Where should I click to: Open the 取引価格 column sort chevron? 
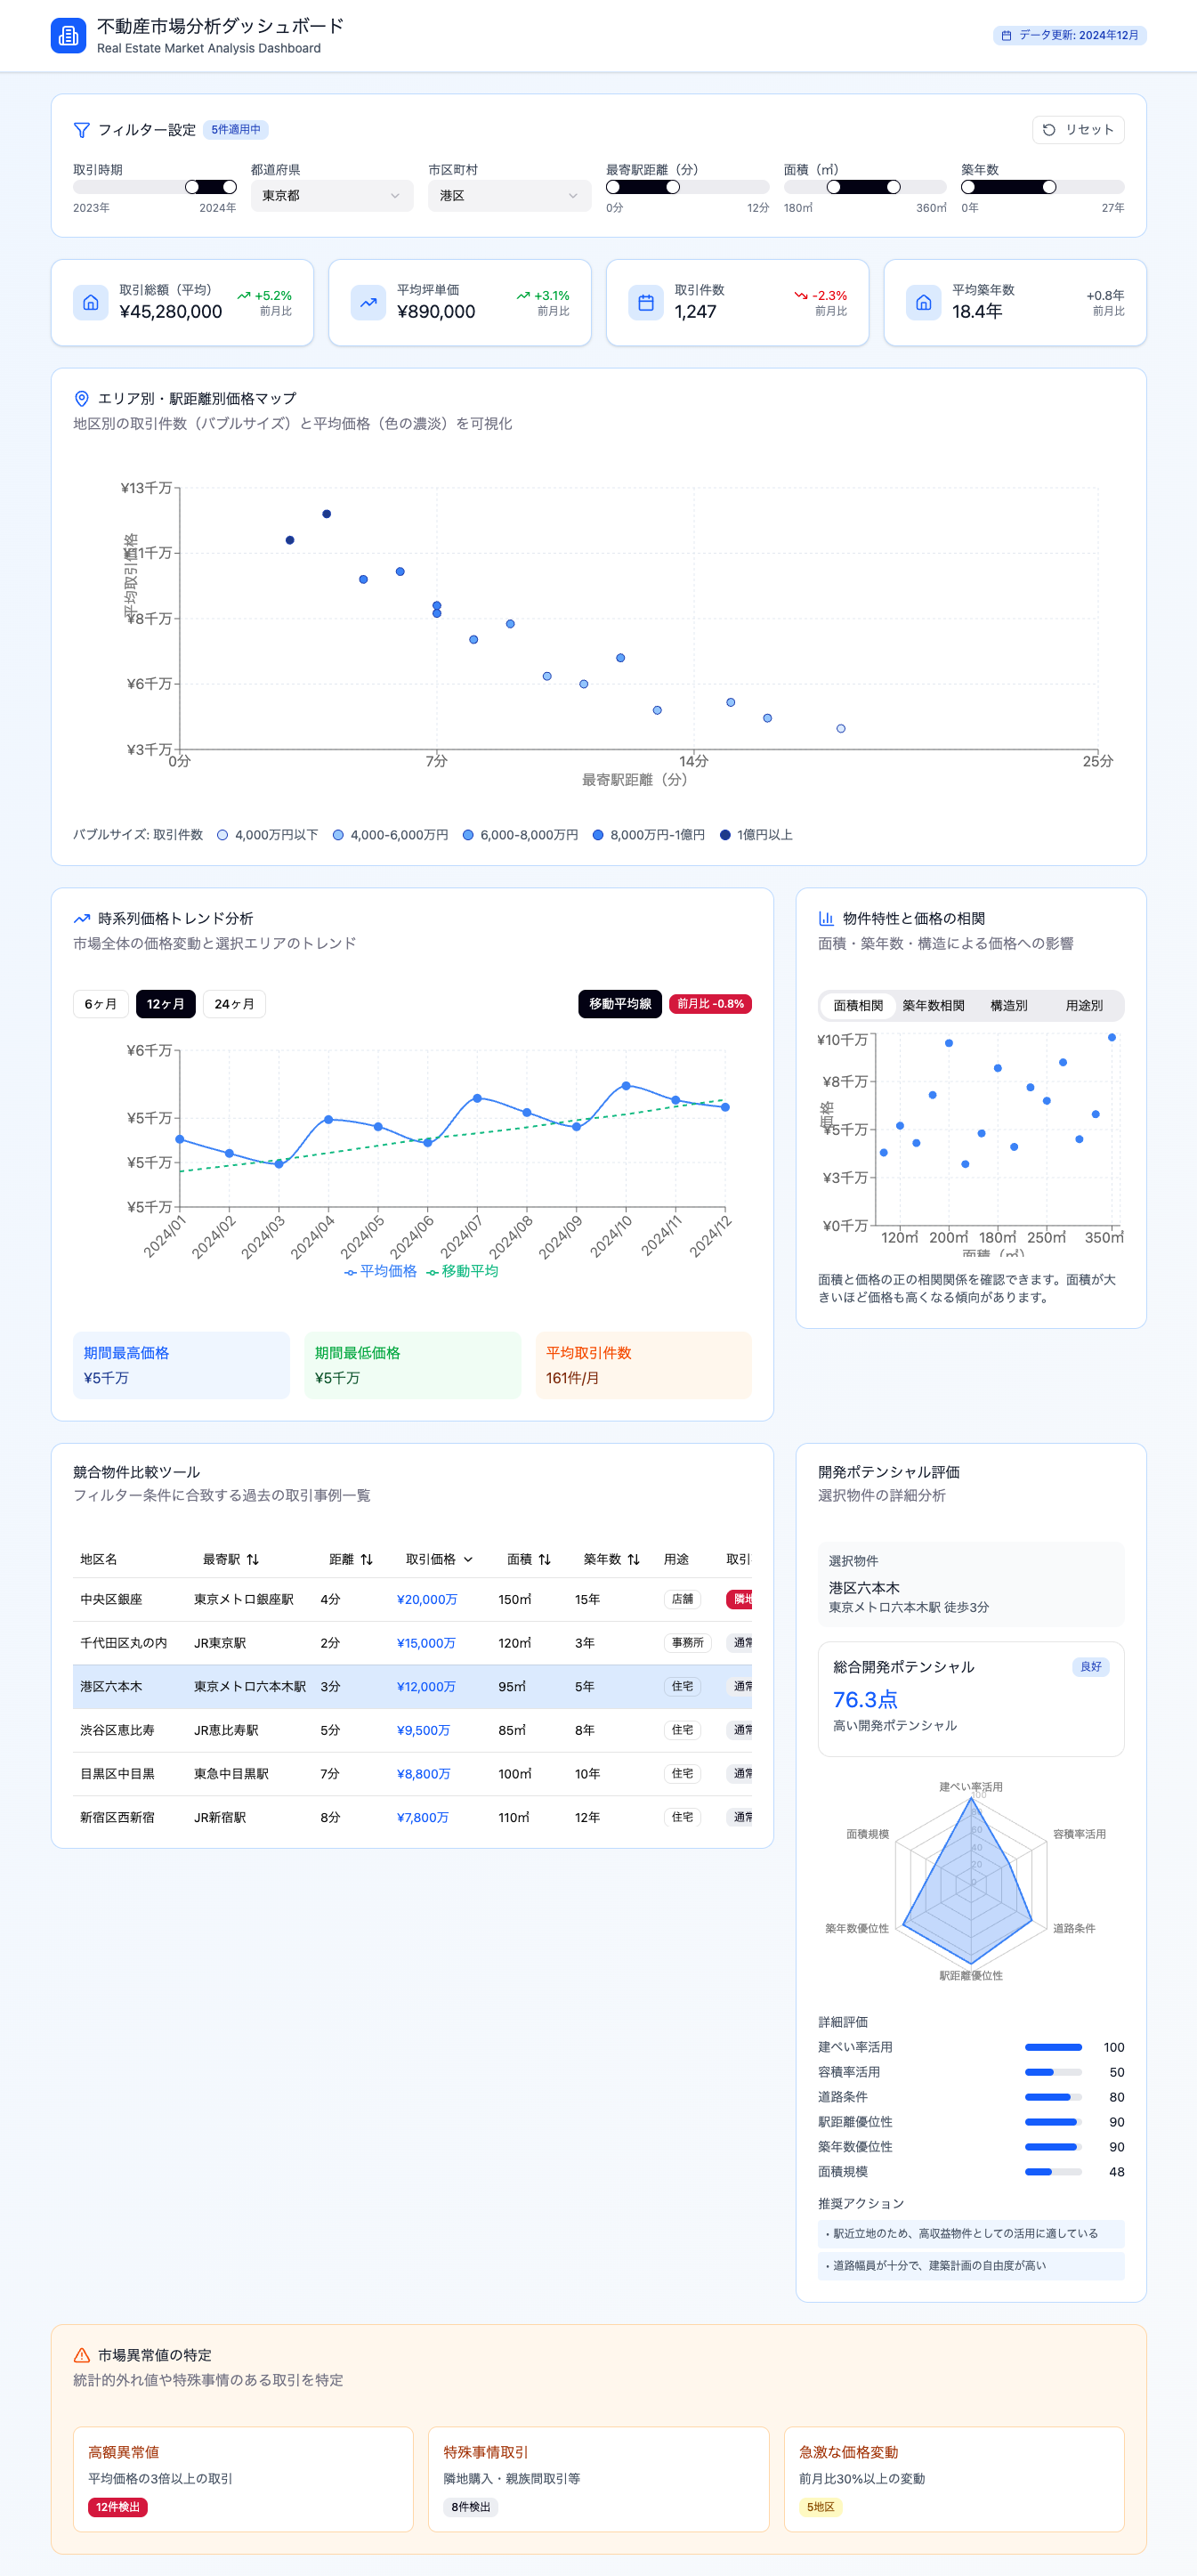pos(468,1559)
